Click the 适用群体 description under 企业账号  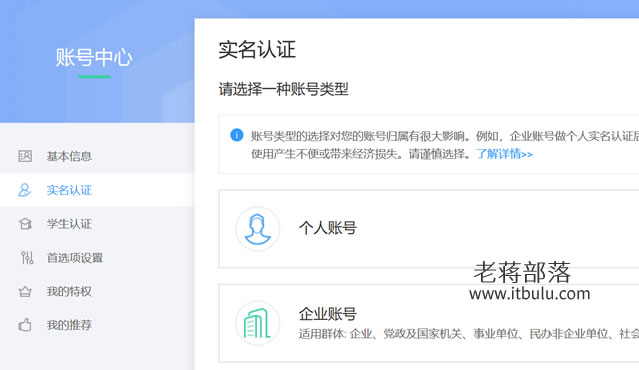click(x=469, y=334)
